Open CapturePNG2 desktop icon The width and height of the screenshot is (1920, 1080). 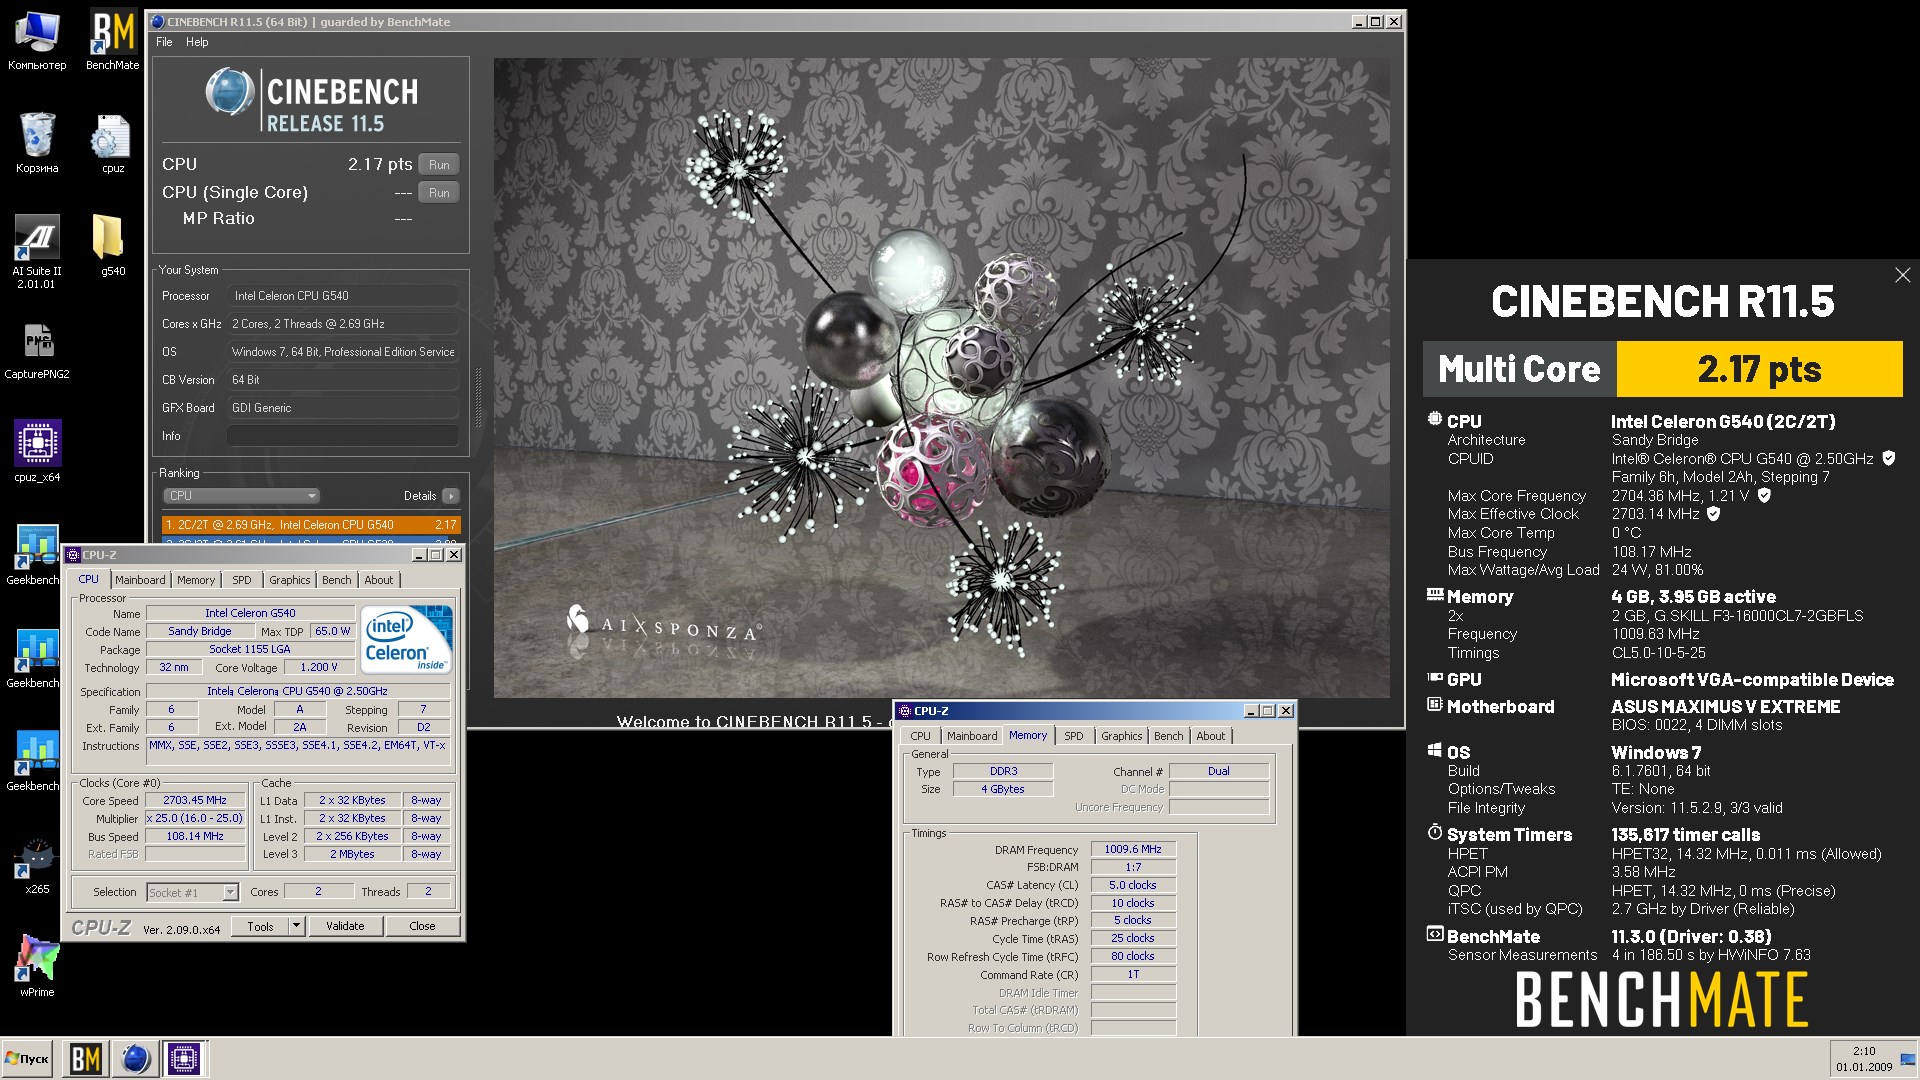point(37,350)
